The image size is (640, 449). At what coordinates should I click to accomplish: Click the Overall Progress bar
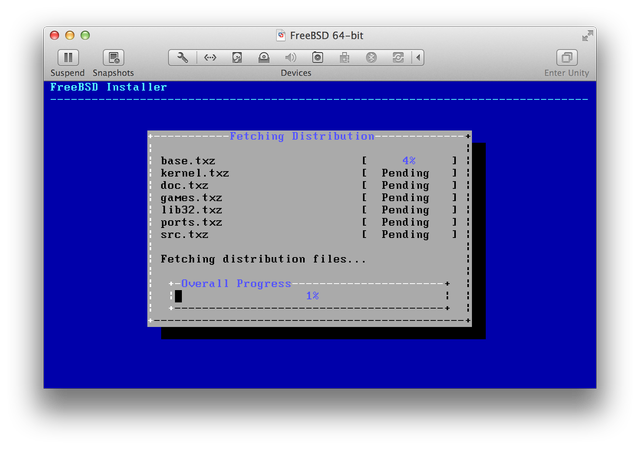309,296
